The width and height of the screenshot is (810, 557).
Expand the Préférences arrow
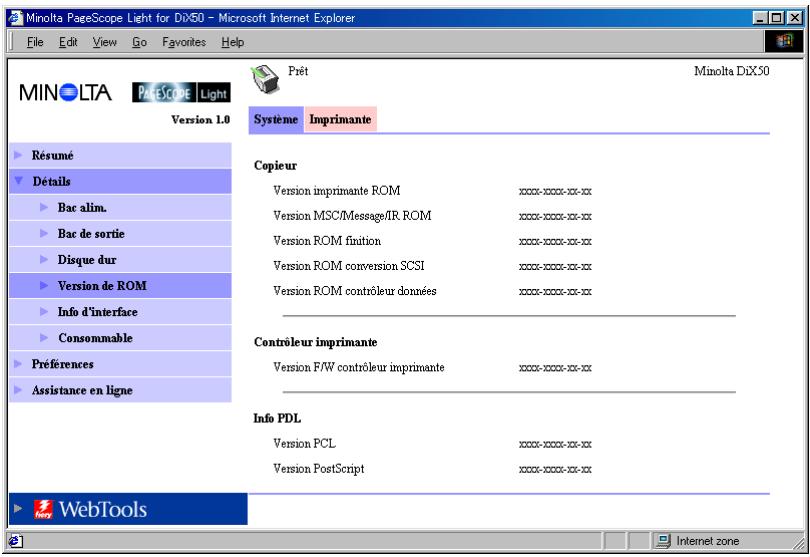[18, 363]
